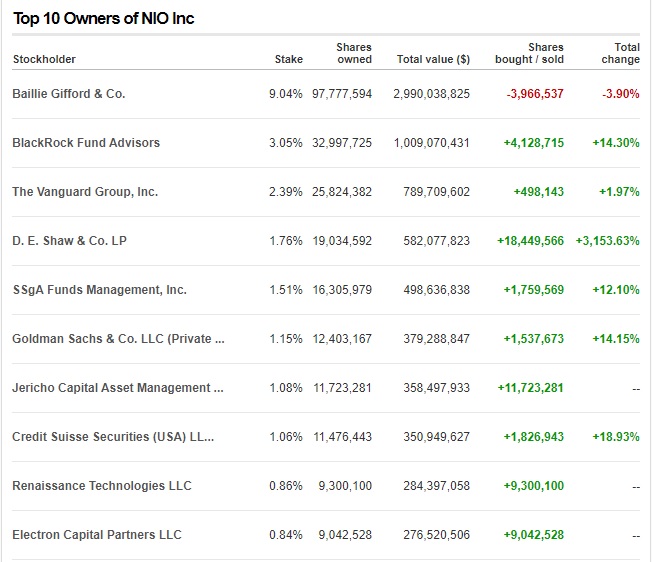Click the 0.86% stake value
The height and width of the screenshot is (562, 652).
point(286,486)
